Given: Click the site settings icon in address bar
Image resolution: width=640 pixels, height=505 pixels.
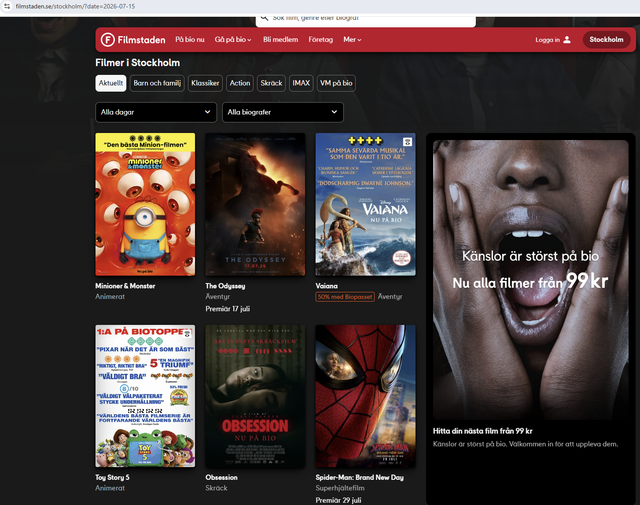Looking at the screenshot, I should (x=7, y=6).
